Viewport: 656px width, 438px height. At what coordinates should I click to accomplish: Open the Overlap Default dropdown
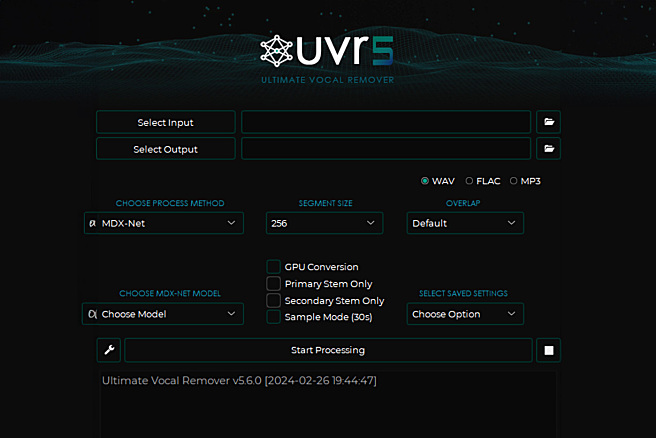pos(465,223)
